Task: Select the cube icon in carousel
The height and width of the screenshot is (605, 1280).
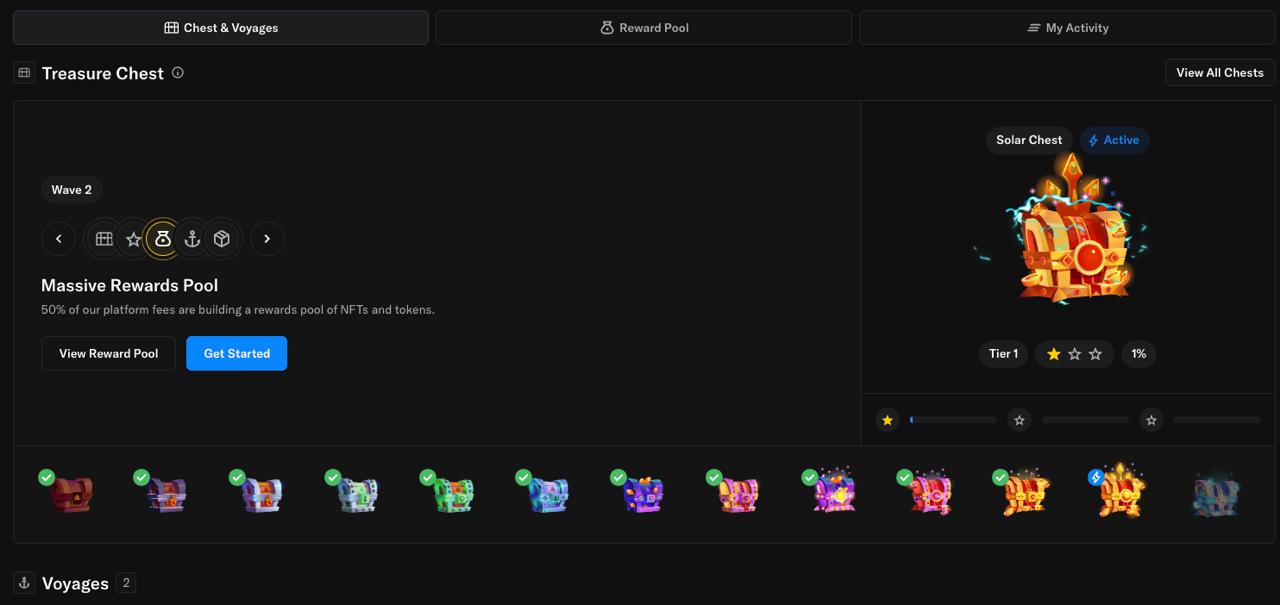Action: point(222,239)
